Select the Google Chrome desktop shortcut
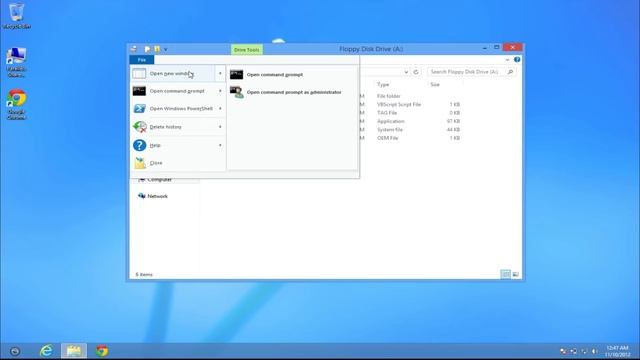This screenshot has height=360, width=640. pos(16,104)
